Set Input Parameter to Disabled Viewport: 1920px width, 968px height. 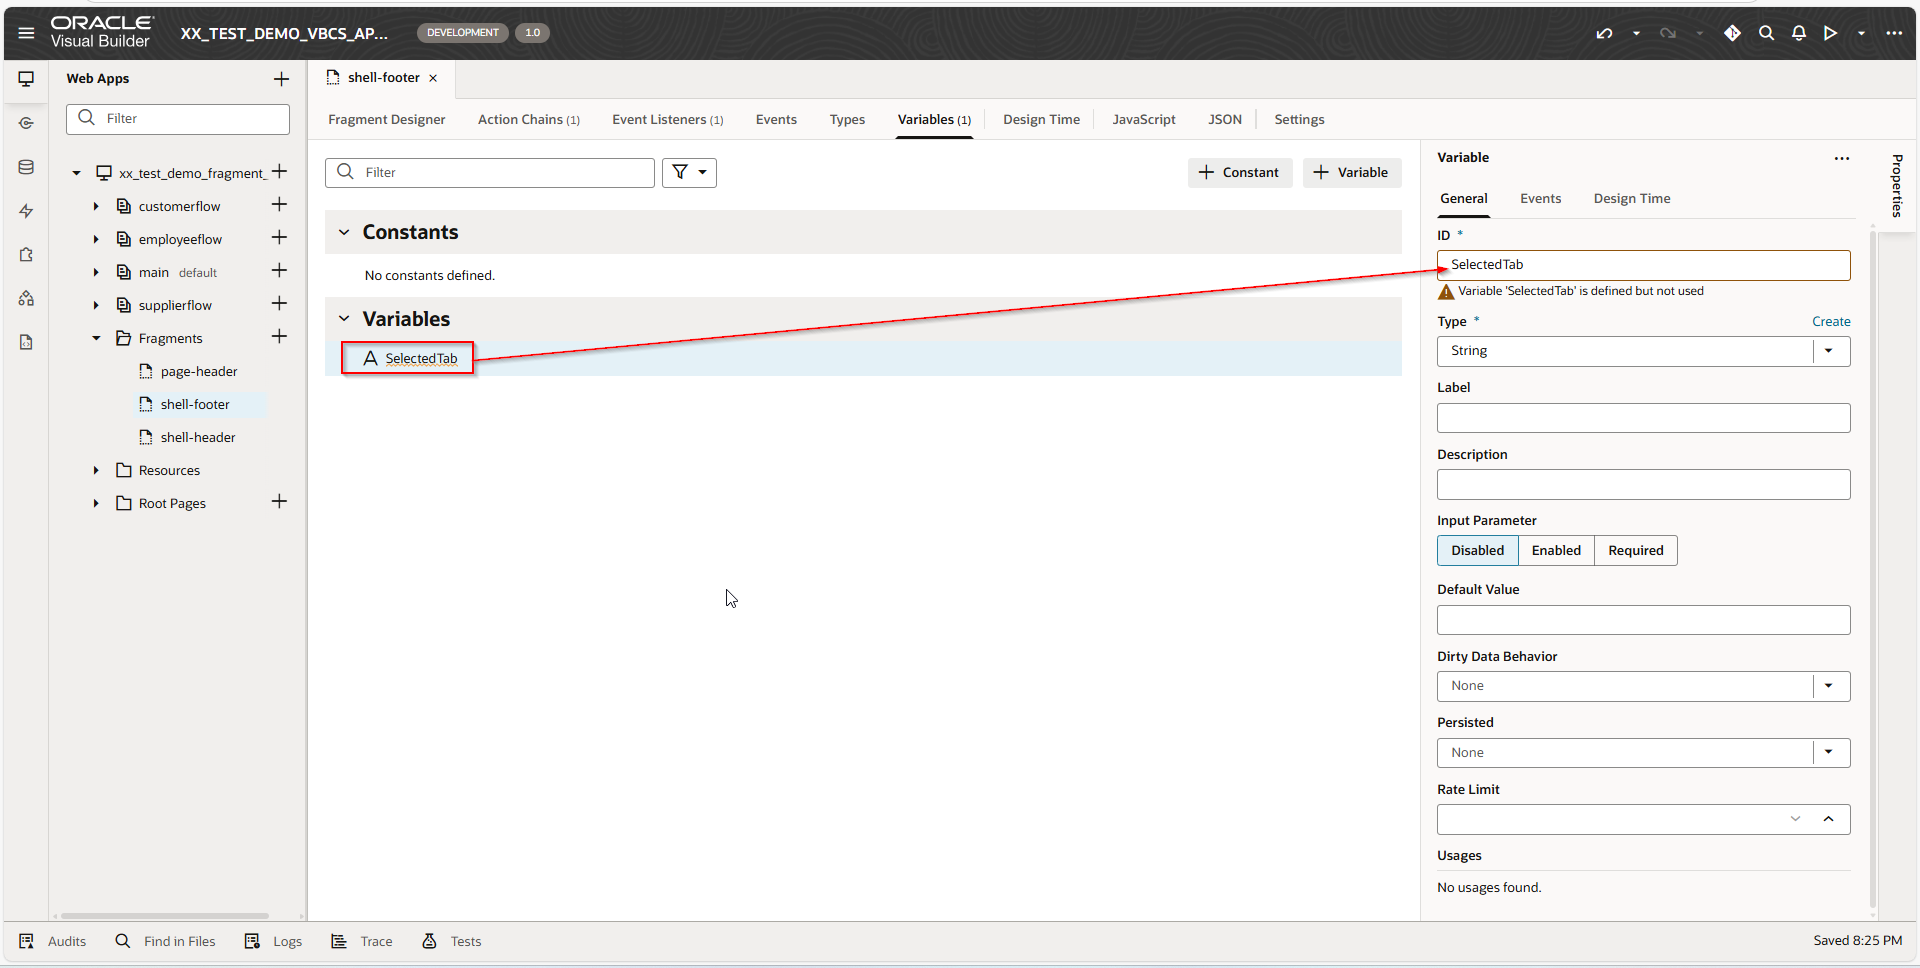point(1477,551)
